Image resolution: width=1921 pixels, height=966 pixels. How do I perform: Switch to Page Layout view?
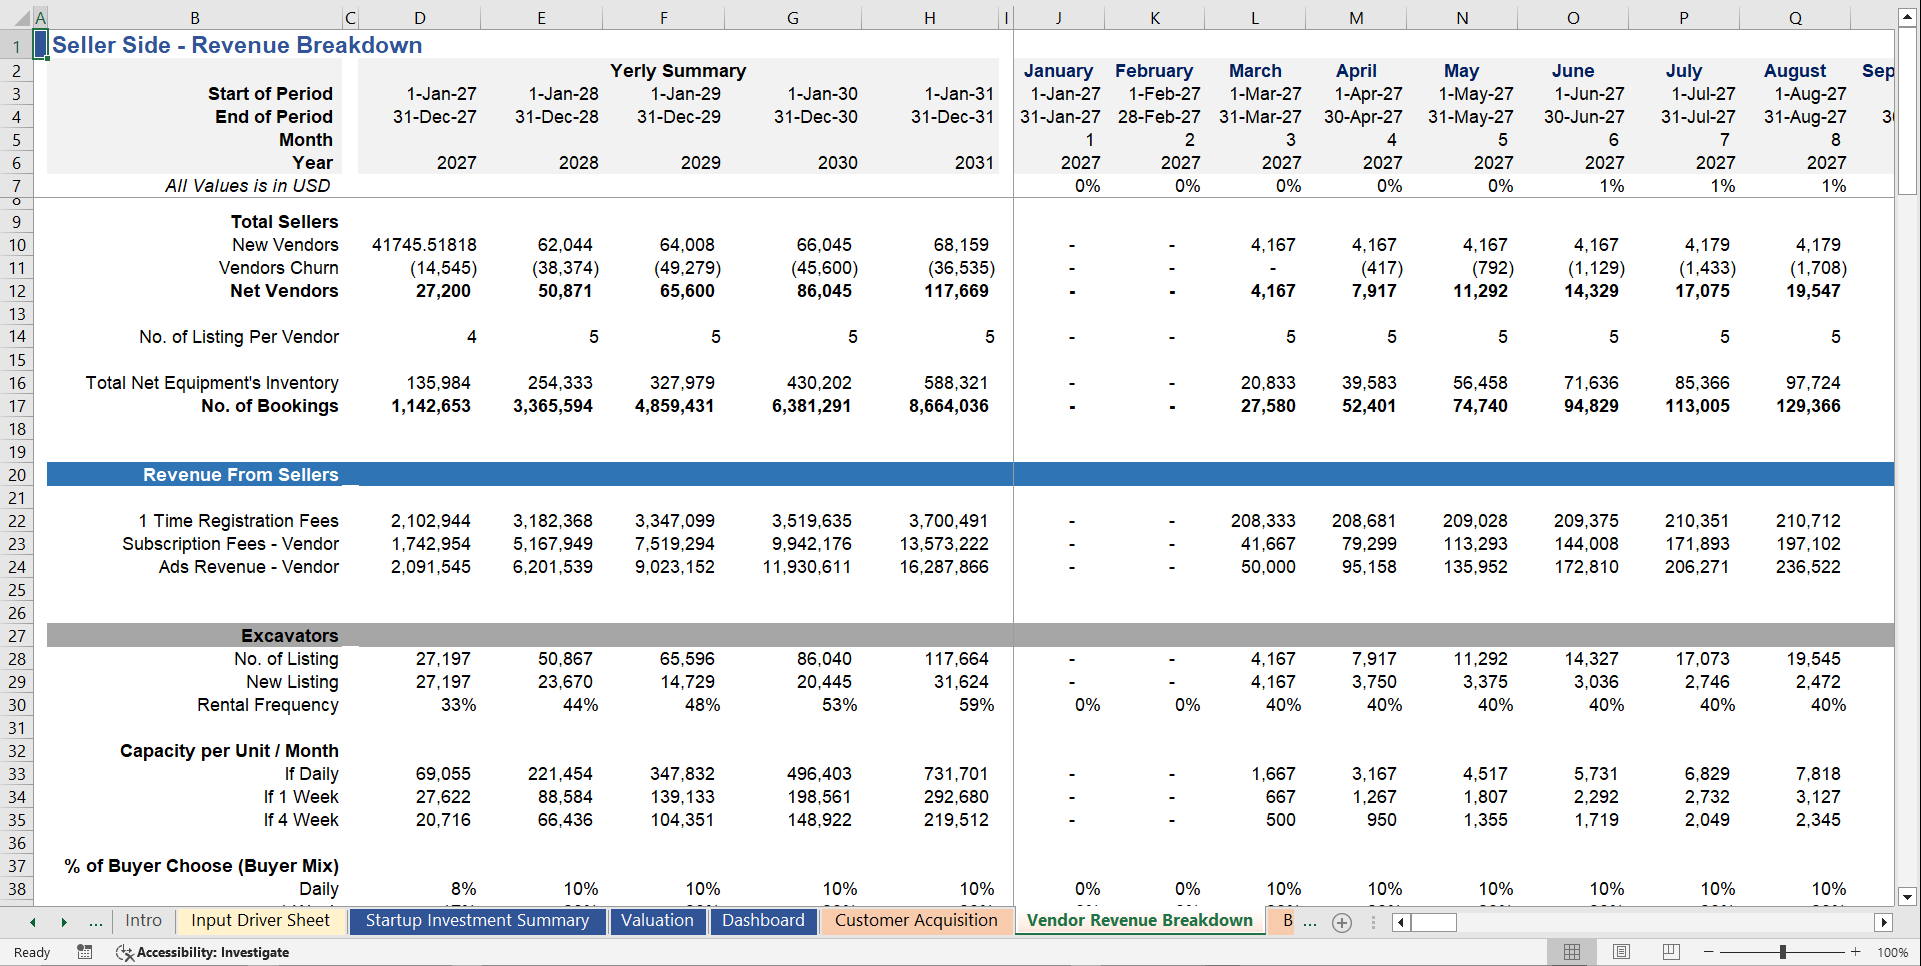point(1621,952)
